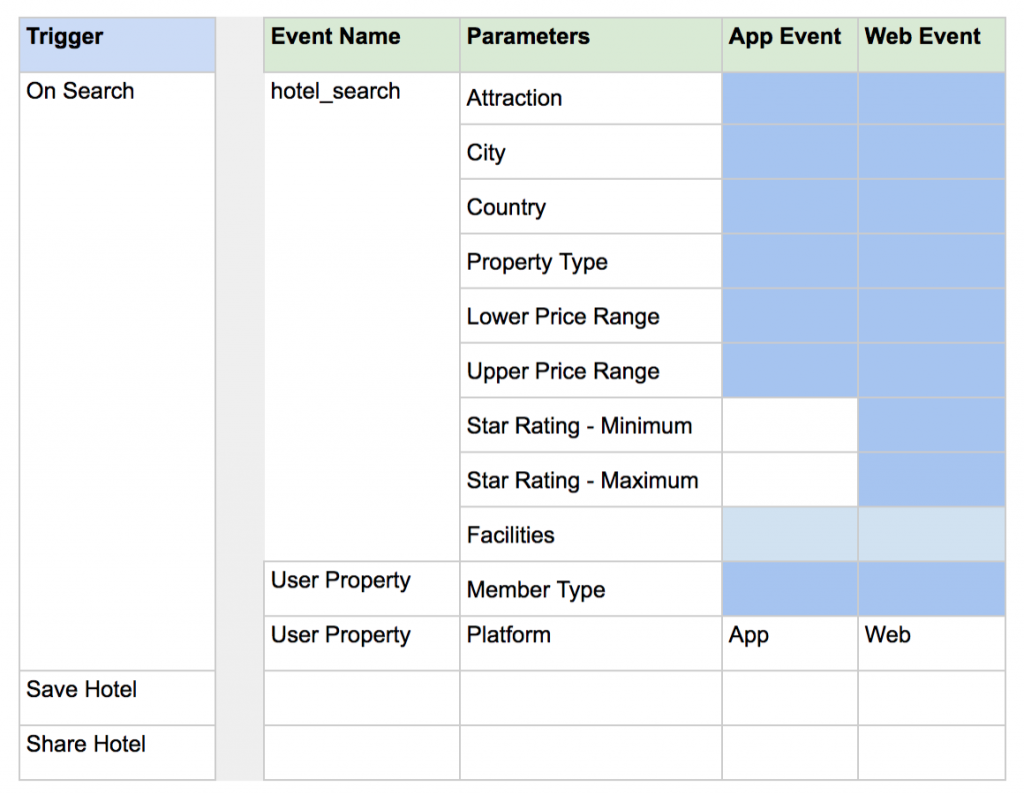Click the Share Hotel trigger cell

(117, 752)
